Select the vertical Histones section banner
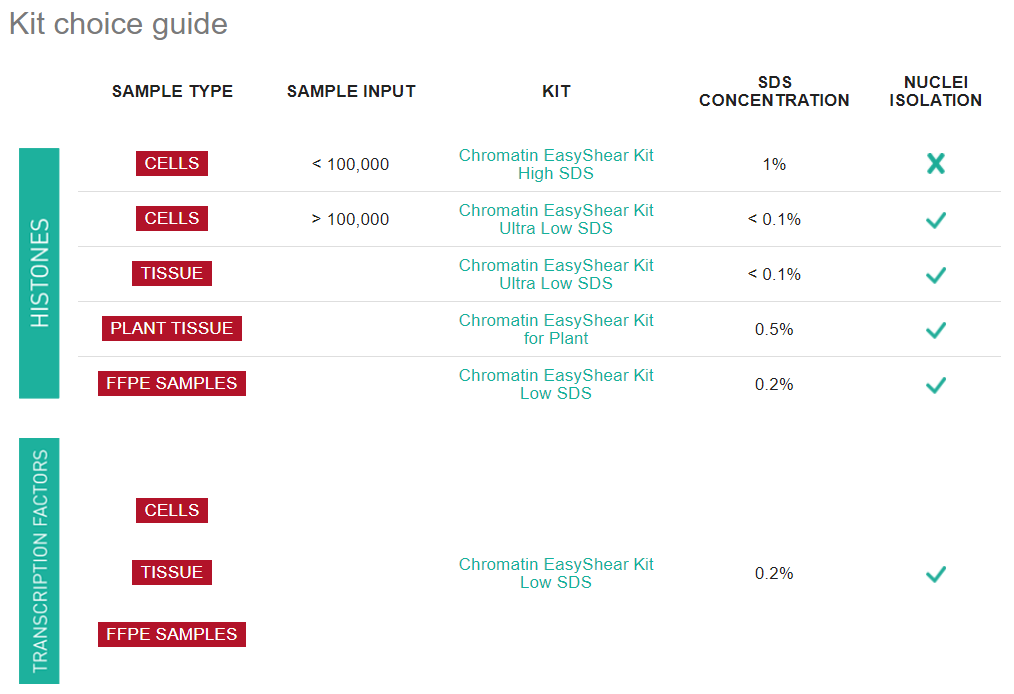 39,273
